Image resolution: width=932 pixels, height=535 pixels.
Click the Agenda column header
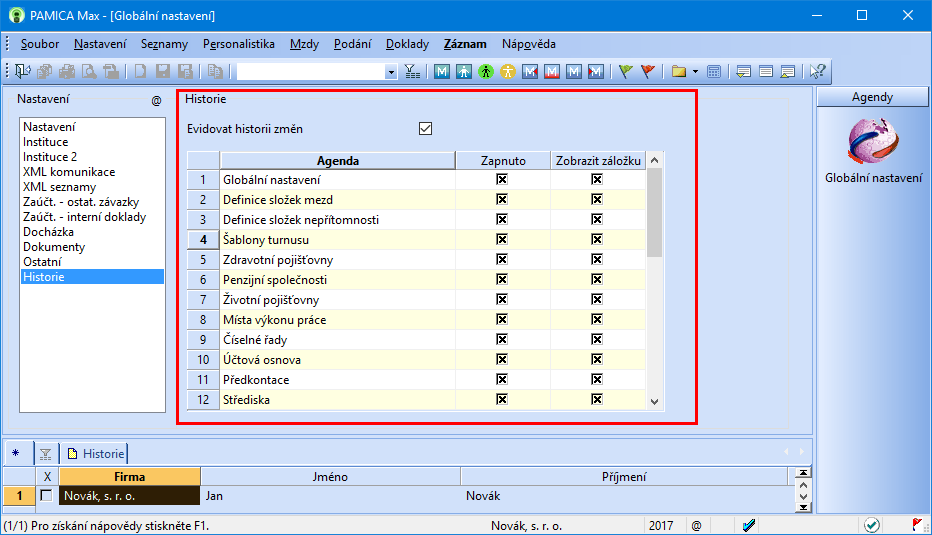(x=338, y=160)
